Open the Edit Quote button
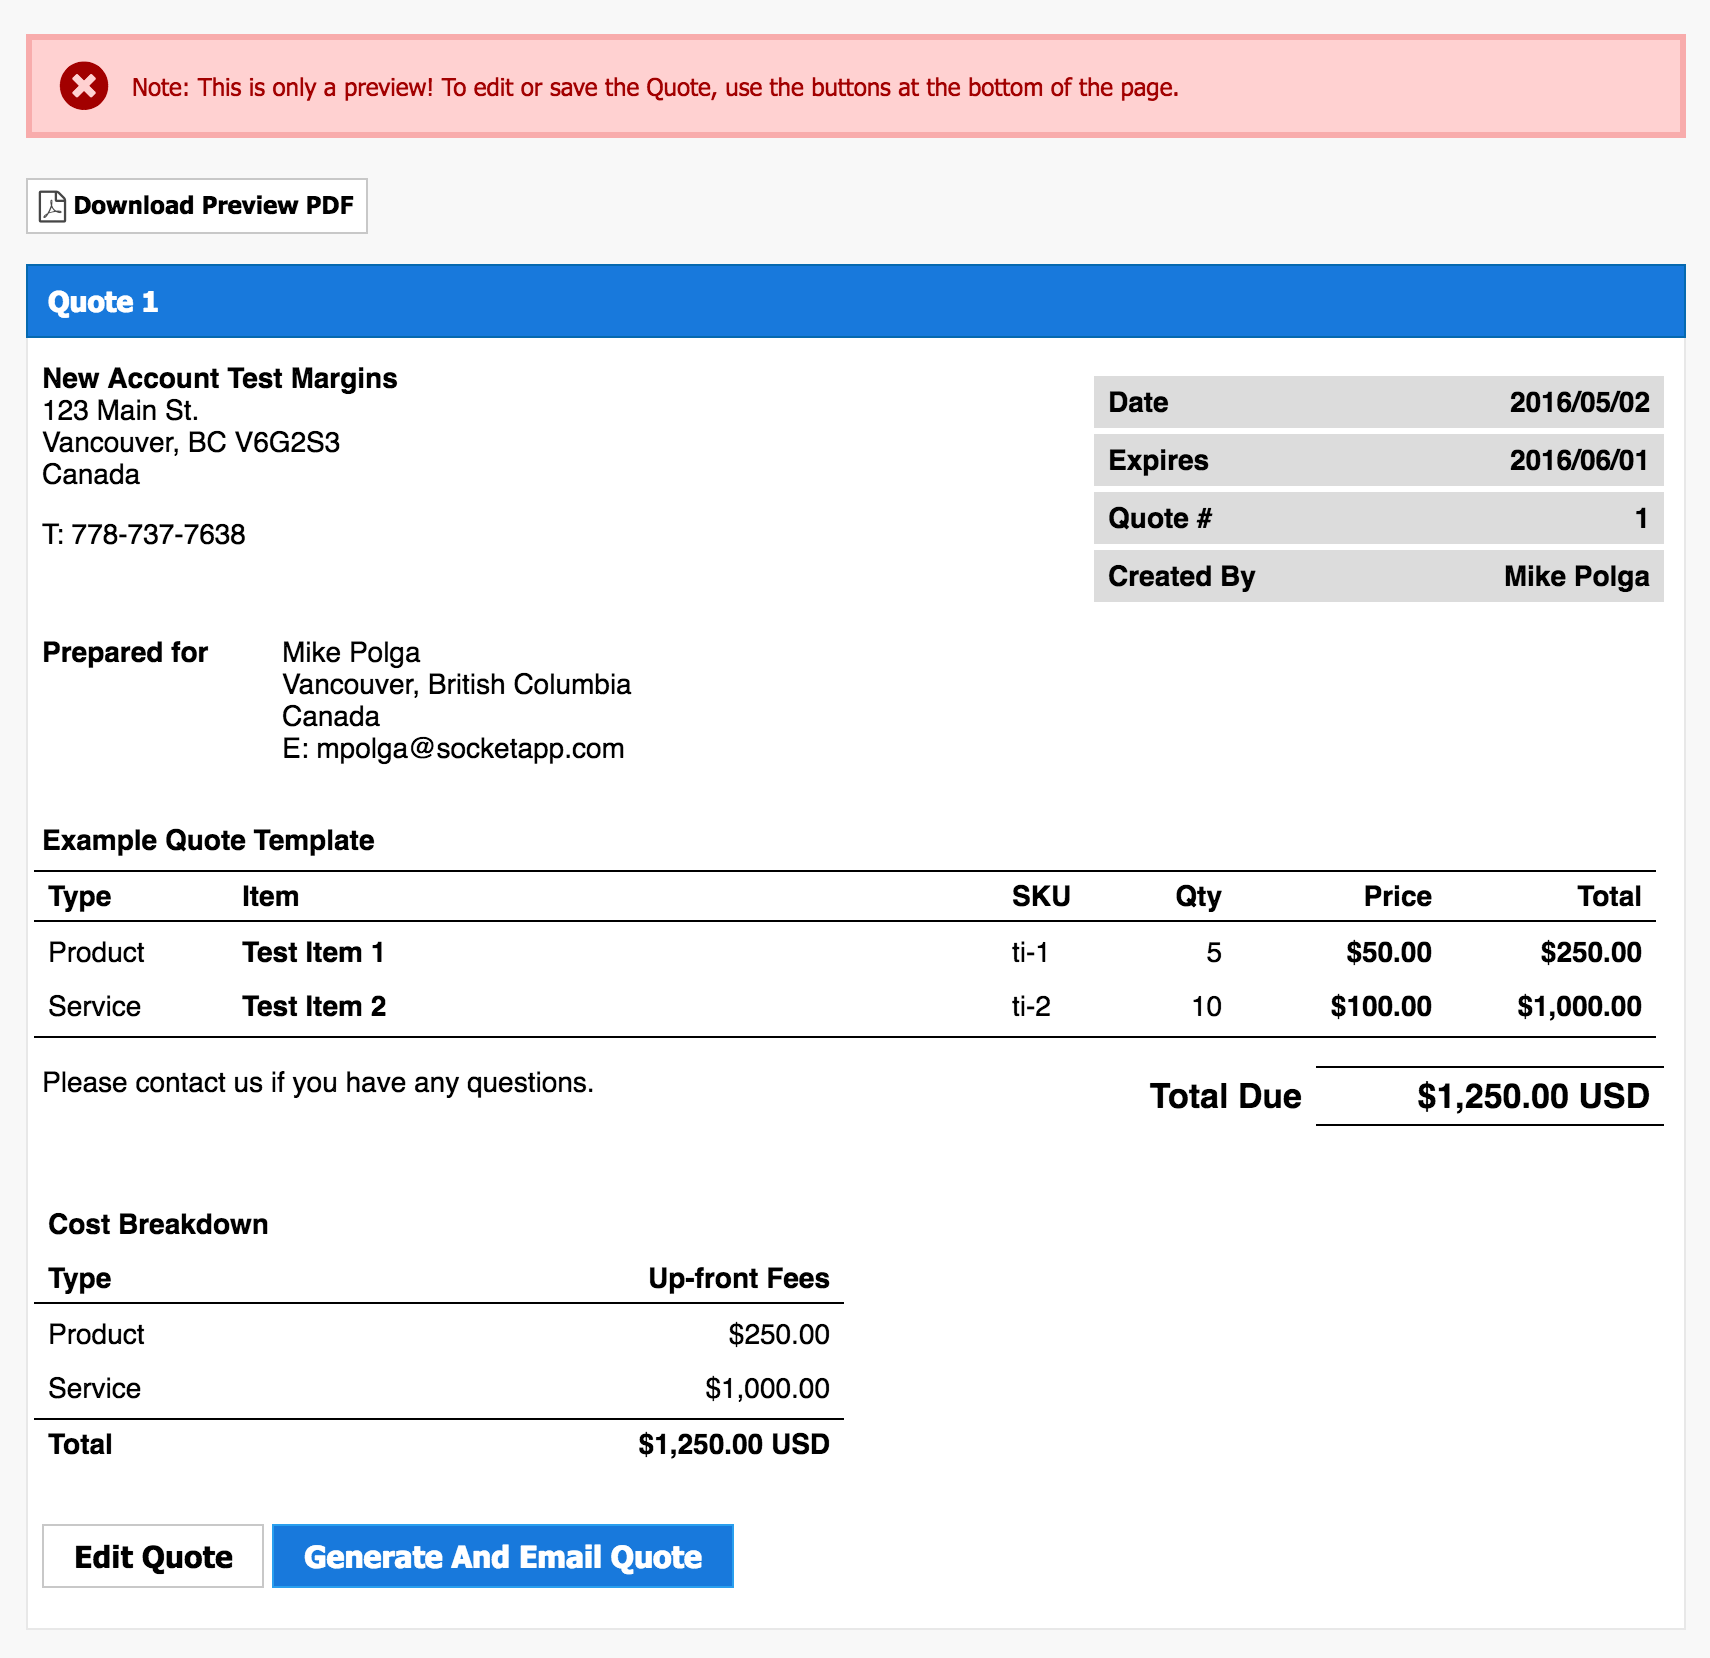Image resolution: width=1710 pixels, height=1658 pixels. click(153, 1556)
